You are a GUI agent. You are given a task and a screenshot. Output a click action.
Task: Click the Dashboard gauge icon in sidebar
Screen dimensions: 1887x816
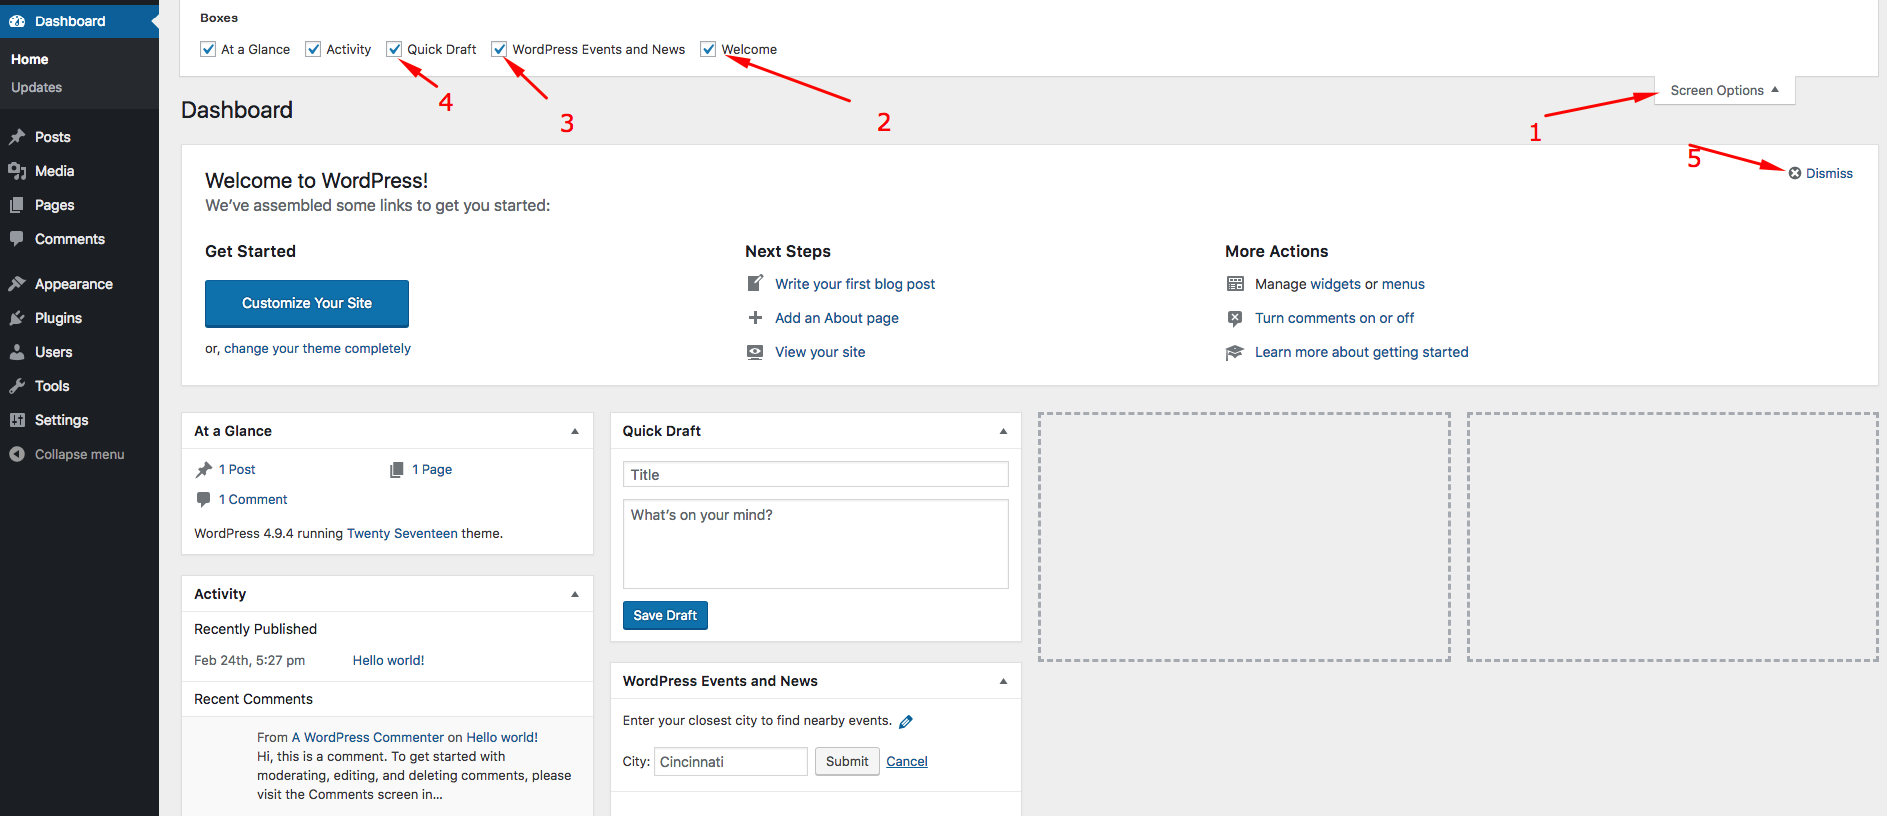(x=17, y=21)
